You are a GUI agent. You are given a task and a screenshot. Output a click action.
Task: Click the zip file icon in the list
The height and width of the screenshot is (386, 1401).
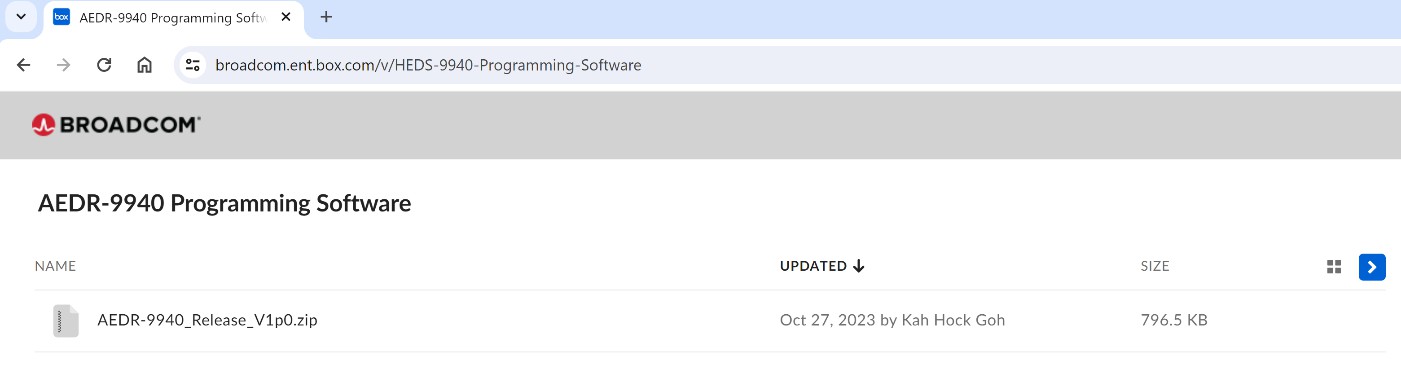tap(66, 321)
